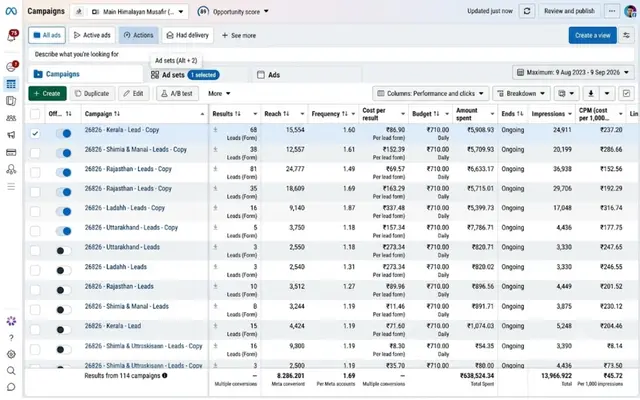
Task: Click the info icon beside Results from 114 campaigns
Action: tap(164, 376)
